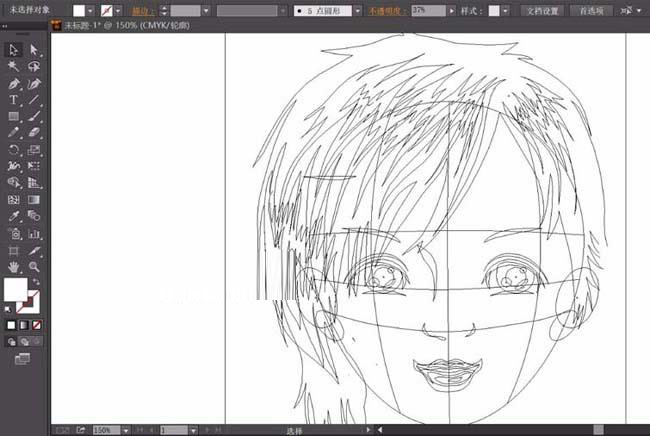The width and height of the screenshot is (650, 436).
Task: Activate the Pen tool
Action: [14, 83]
